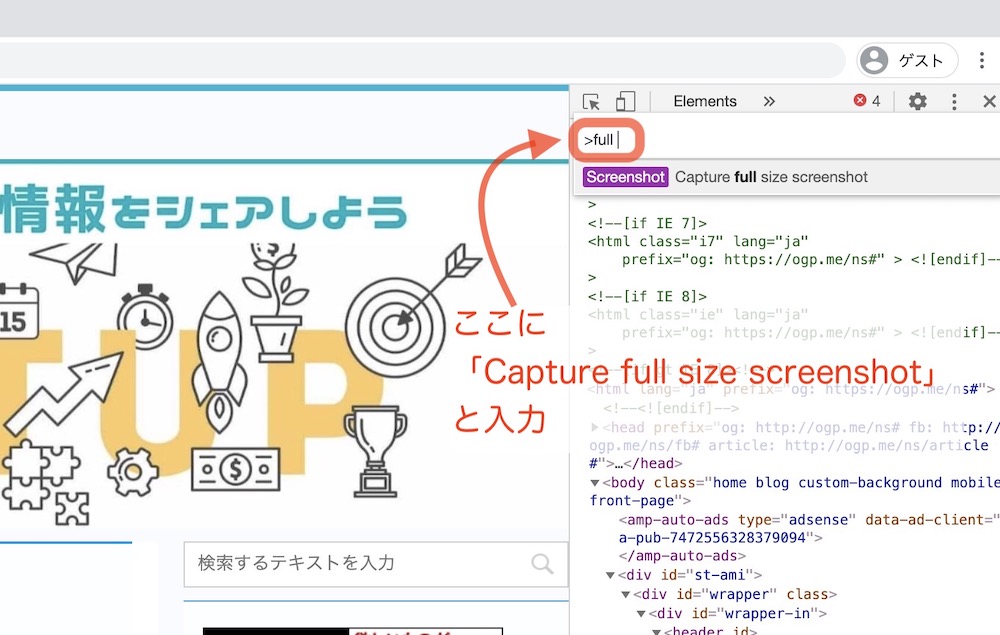Click the command menu input field
This screenshot has width=1000, height=635.
click(x=788, y=140)
